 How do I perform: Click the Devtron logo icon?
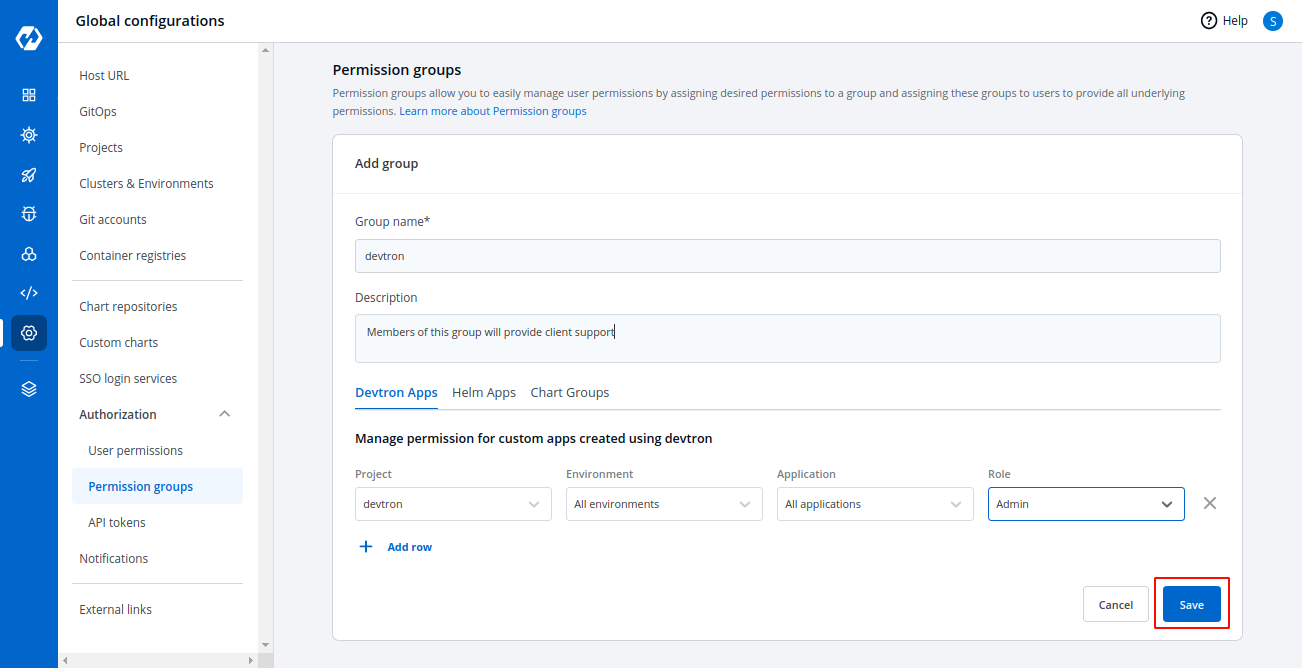pos(28,38)
